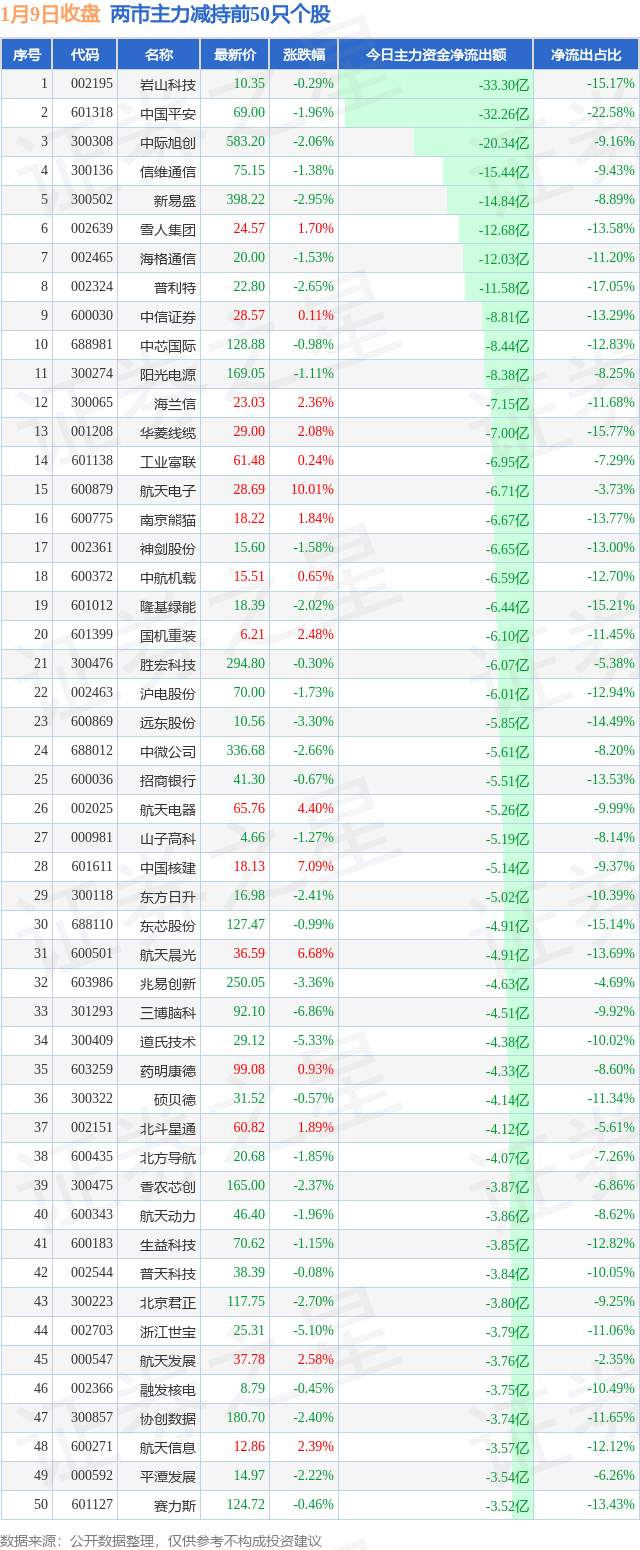Select stock name 北斗星通
This screenshot has height=1550, width=640.
point(169,1128)
